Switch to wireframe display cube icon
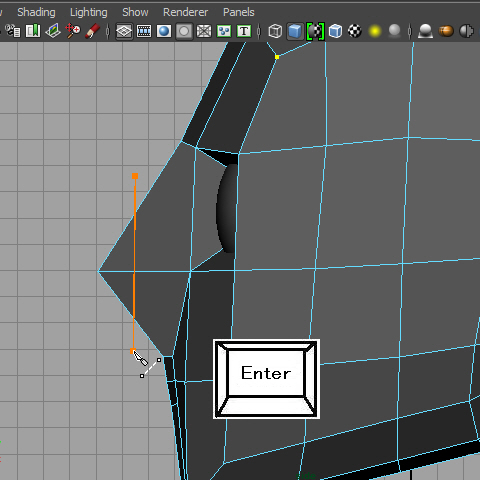This screenshot has width=480, height=480. pos(275,31)
